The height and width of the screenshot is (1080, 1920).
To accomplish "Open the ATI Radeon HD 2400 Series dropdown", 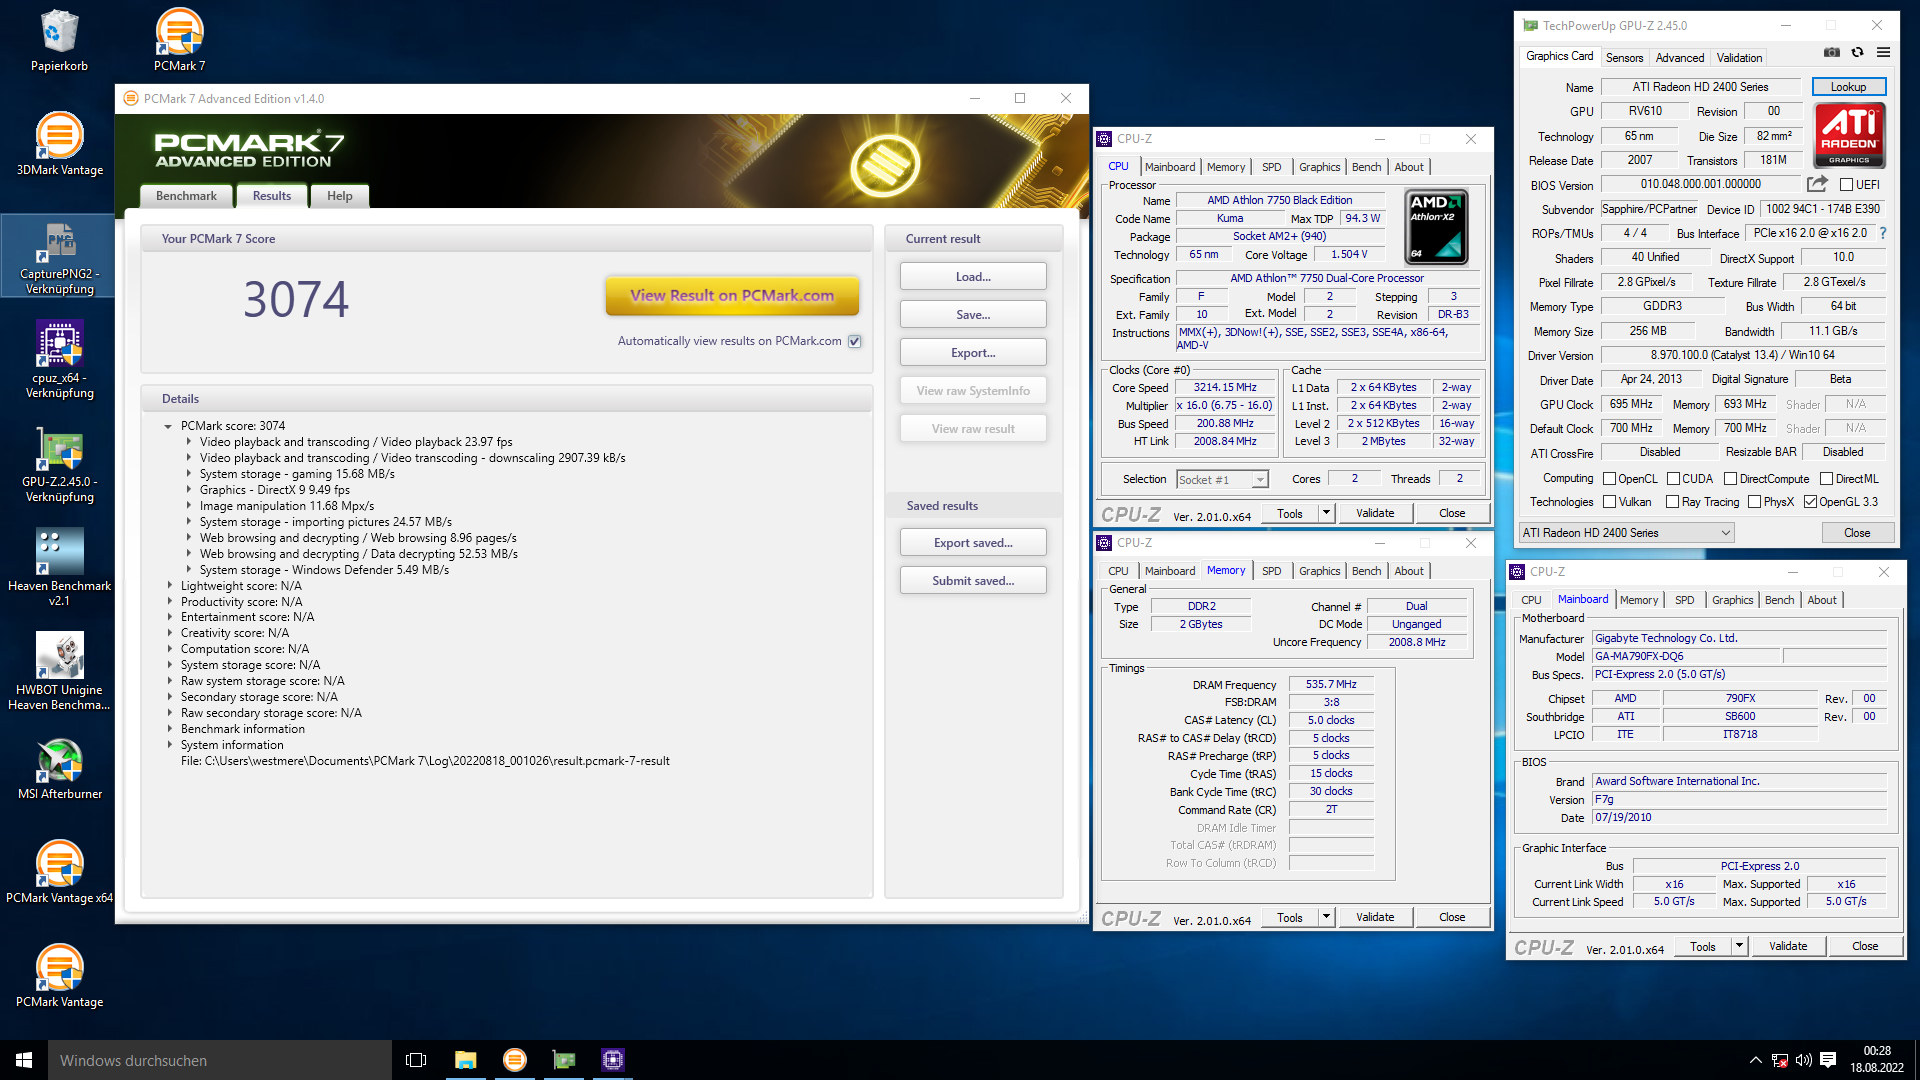I will (x=1626, y=533).
